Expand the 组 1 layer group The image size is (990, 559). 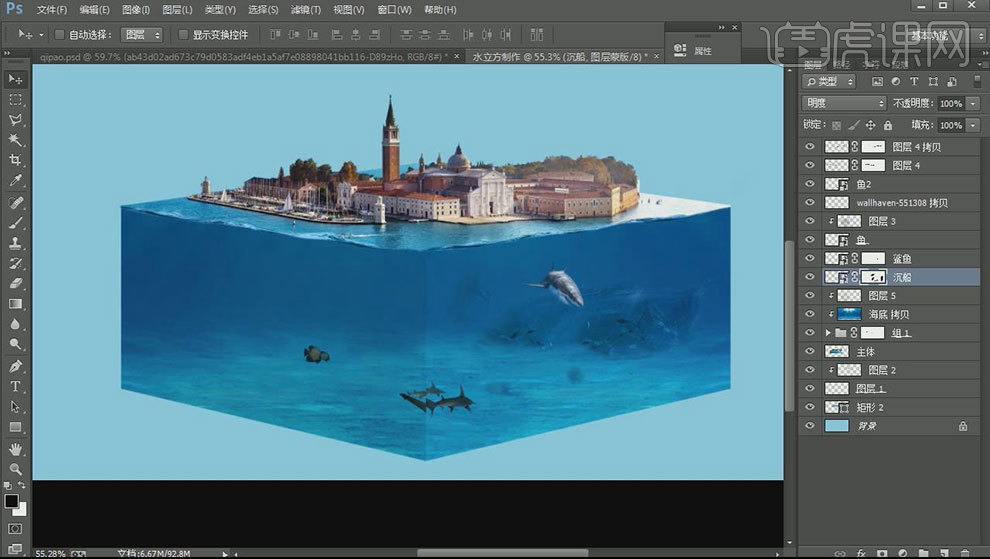click(828, 333)
